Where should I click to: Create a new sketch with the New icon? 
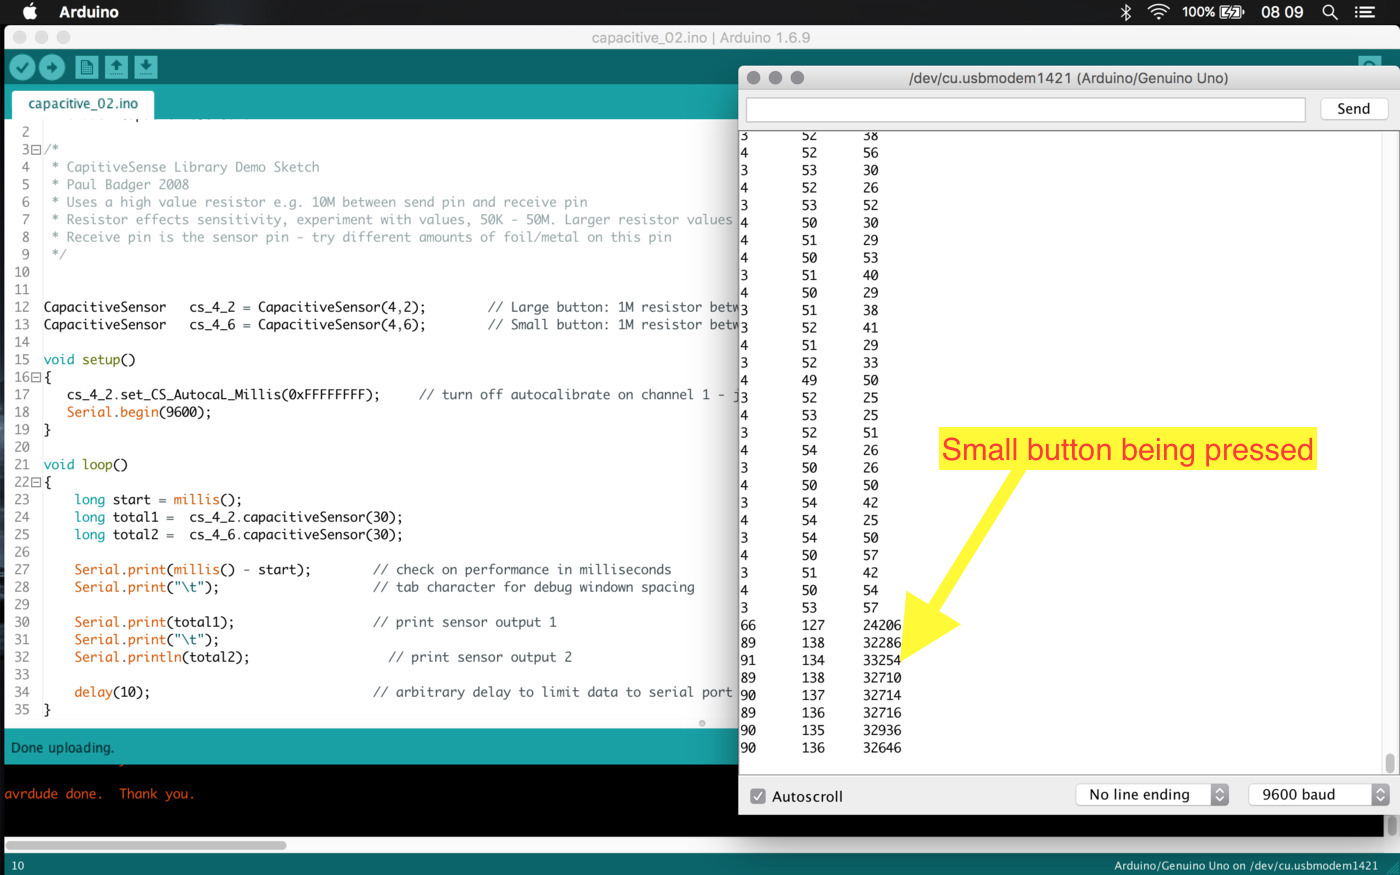click(x=87, y=67)
